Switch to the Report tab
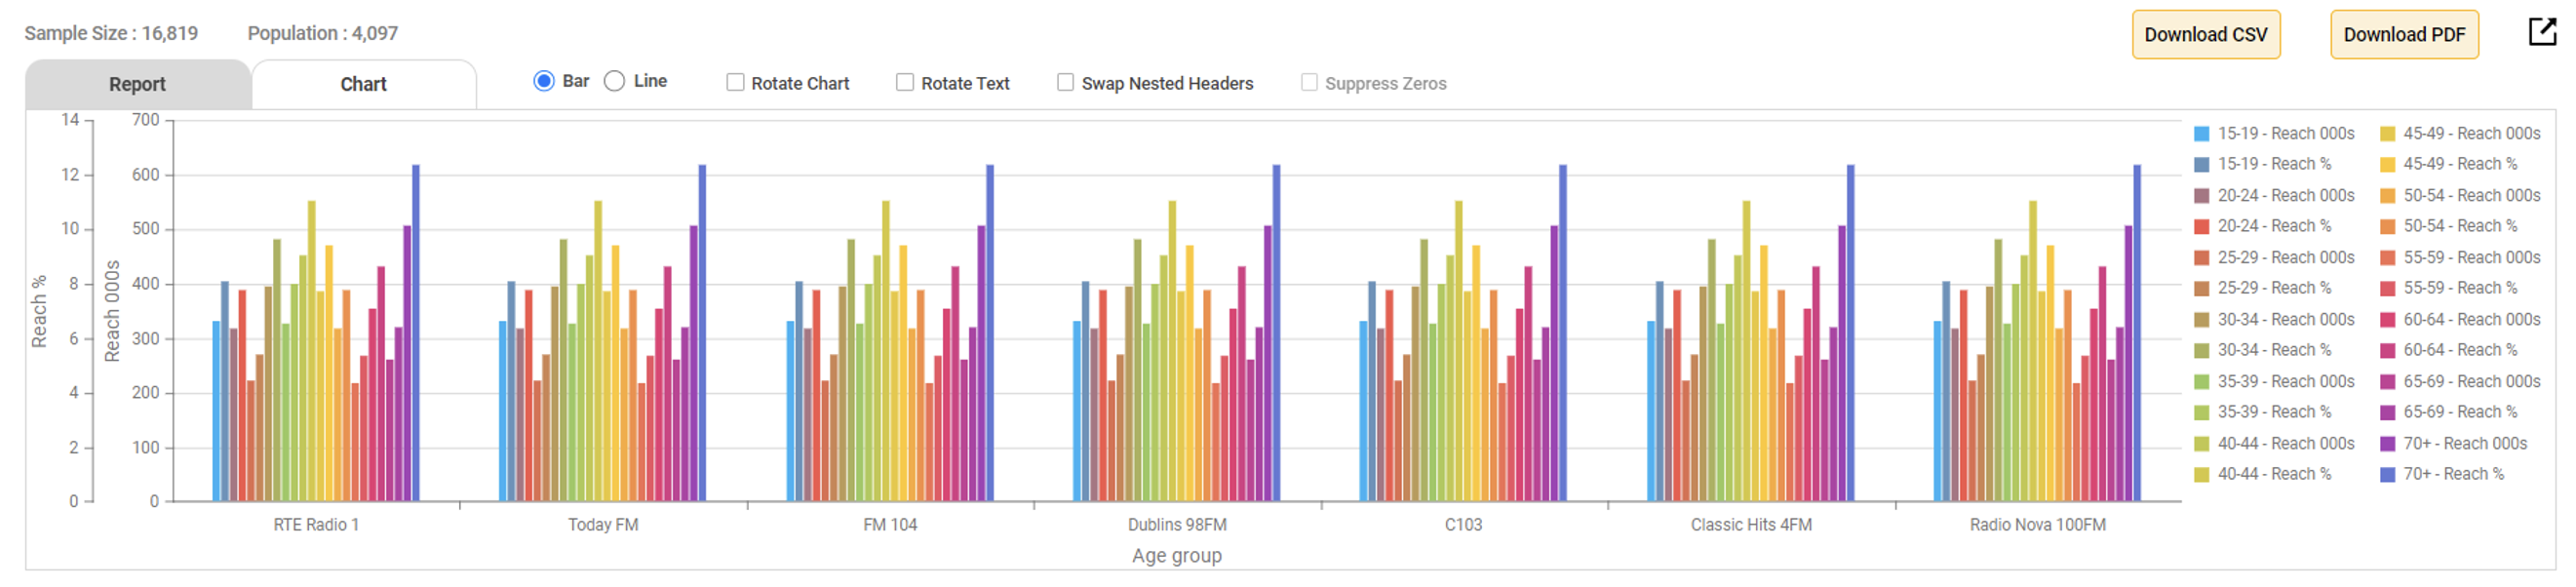This screenshot has width=2576, height=587. pos(137,84)
